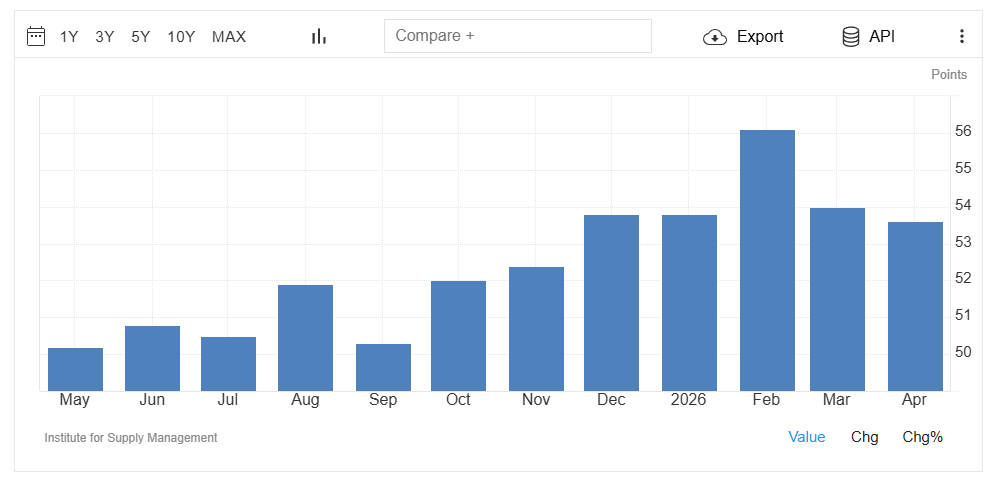Click the Jul bar in chart
This screenshot has height=485, width=995.
pyautogui.click(x=228, y=364)
